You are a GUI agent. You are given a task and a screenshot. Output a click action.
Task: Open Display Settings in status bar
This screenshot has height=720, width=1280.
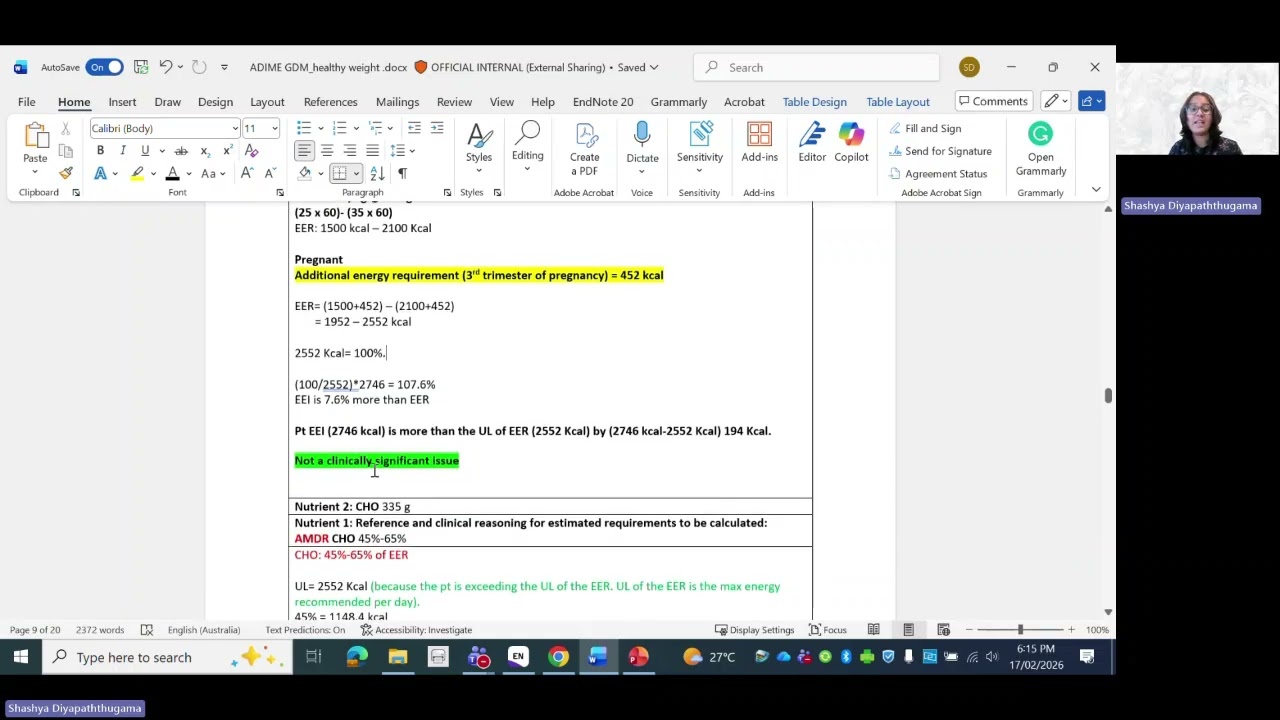[754, 630]
